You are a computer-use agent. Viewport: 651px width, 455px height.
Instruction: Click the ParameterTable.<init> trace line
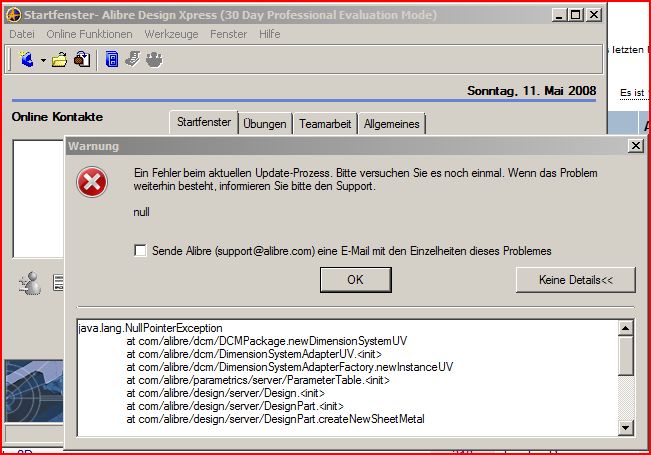click(x=258, y=380)
